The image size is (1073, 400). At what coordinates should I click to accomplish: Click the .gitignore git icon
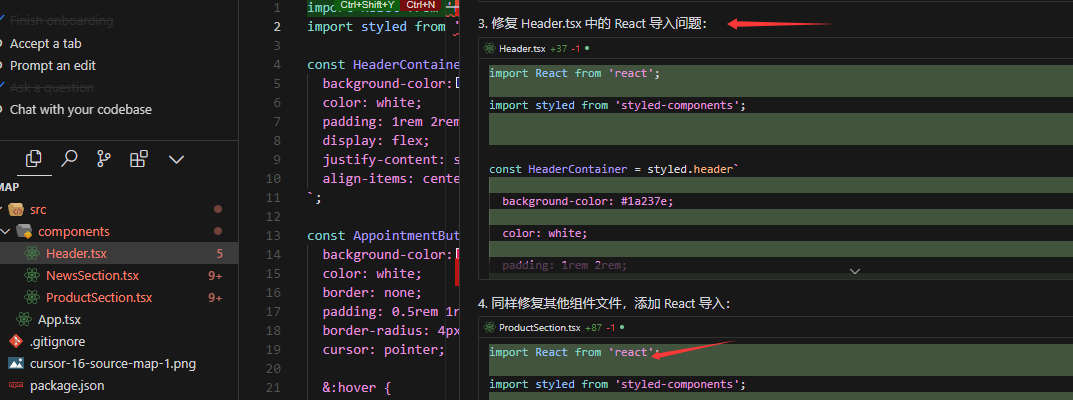pyautogui.click(x=16, y=341)
